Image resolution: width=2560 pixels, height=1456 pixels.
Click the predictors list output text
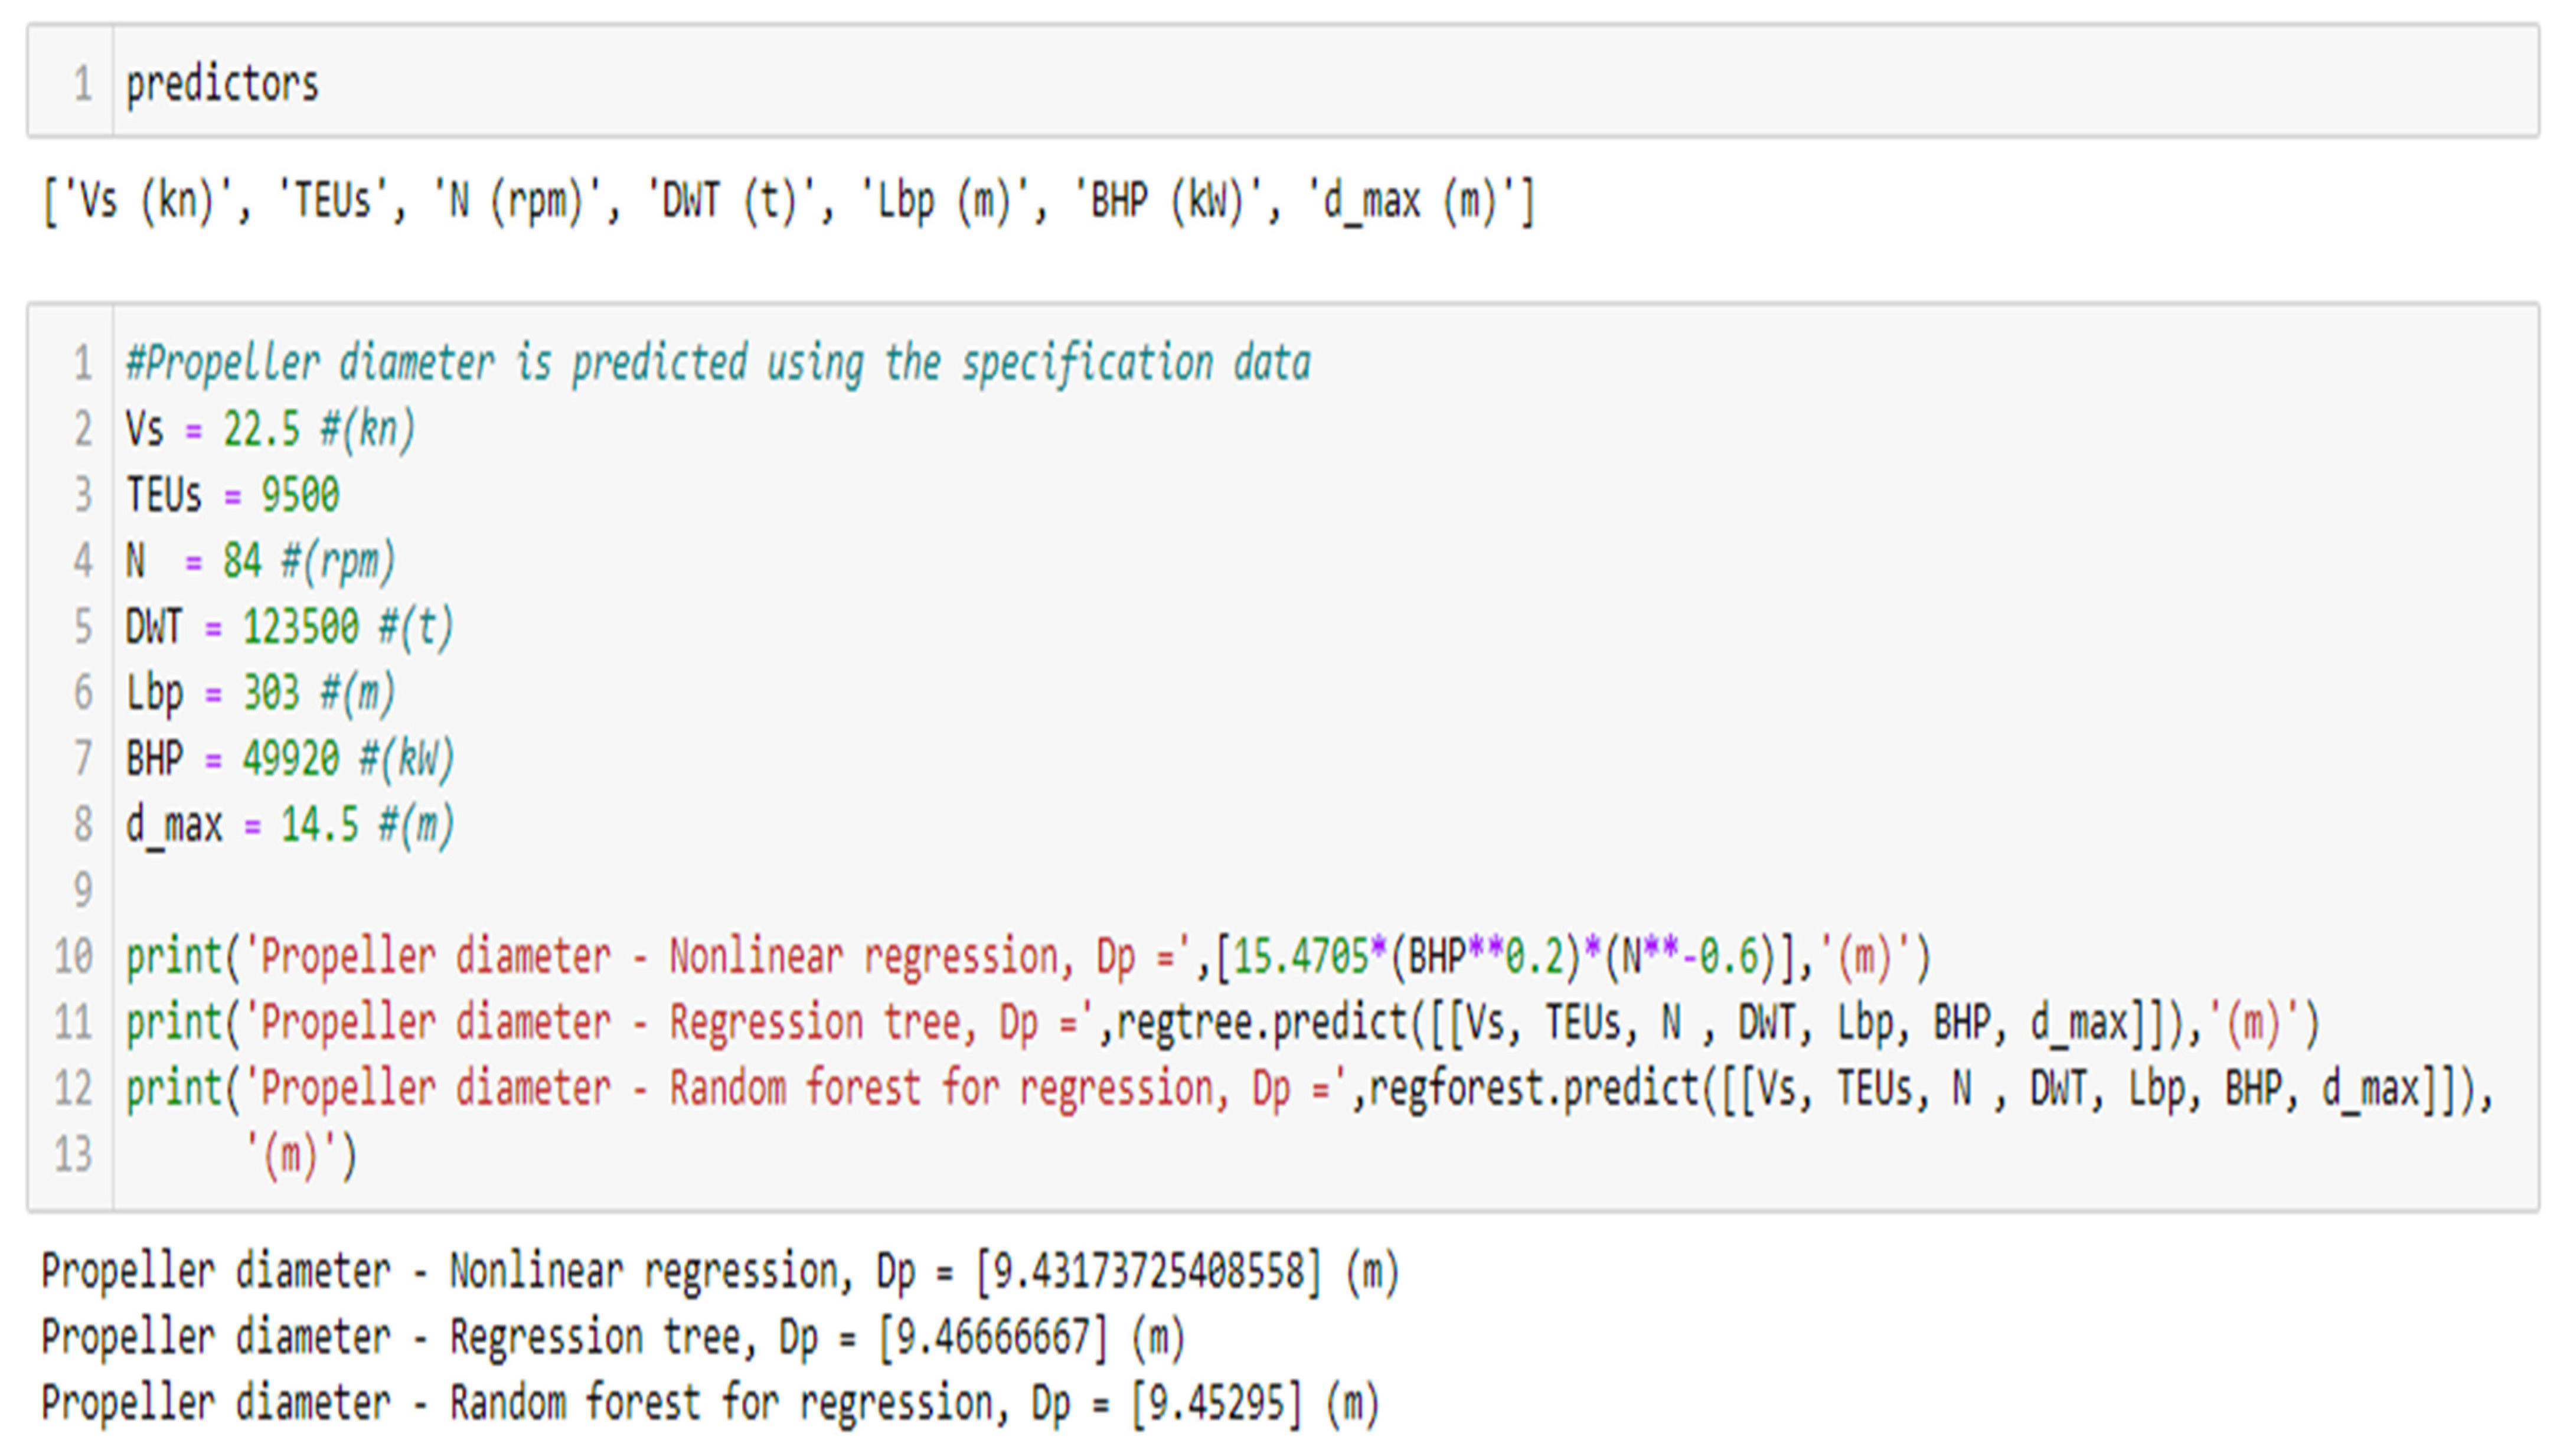pos(787,201)
